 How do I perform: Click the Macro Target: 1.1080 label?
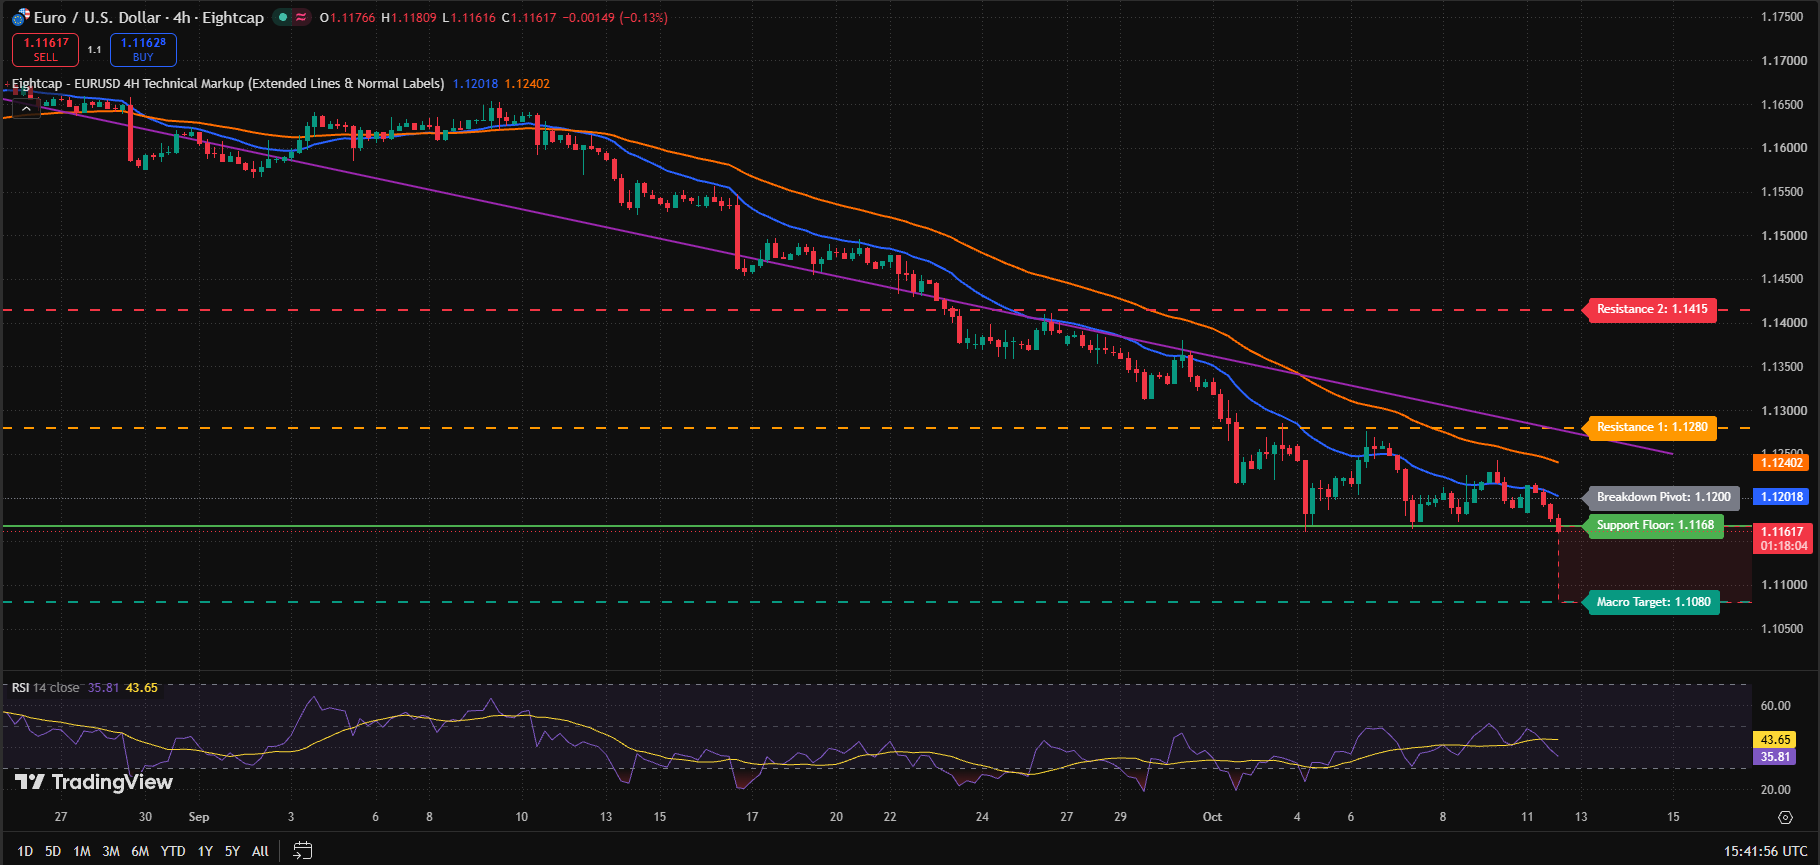click(x=1653, y=602)
